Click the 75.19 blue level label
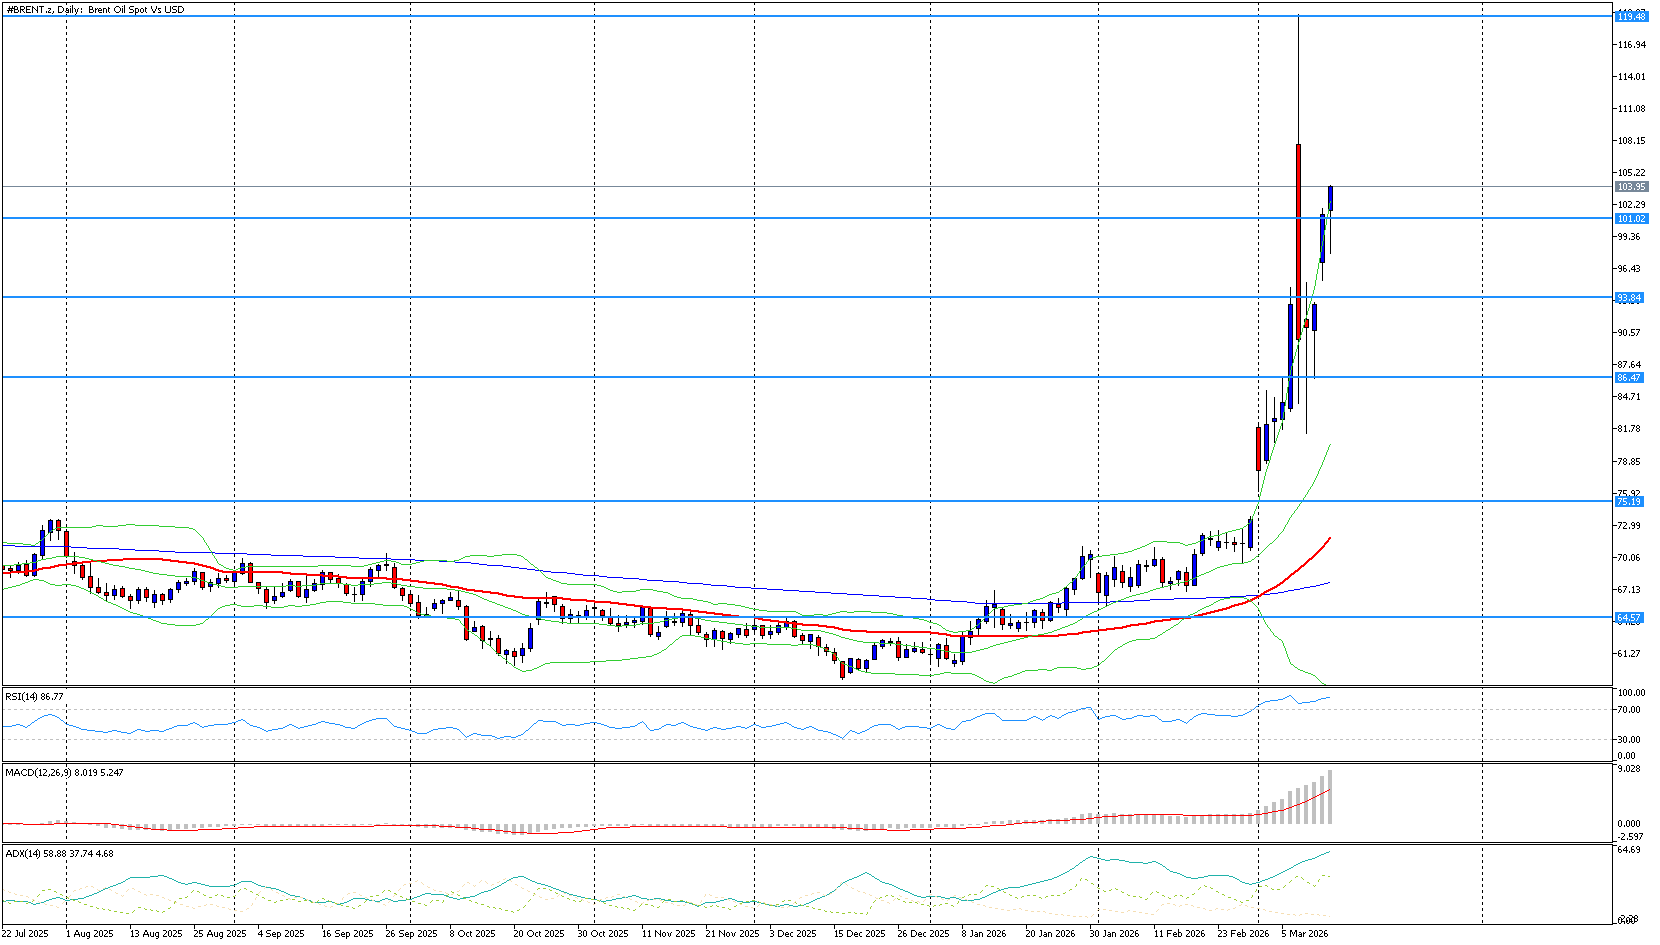1660x945 pixels. pos(1630,501)
